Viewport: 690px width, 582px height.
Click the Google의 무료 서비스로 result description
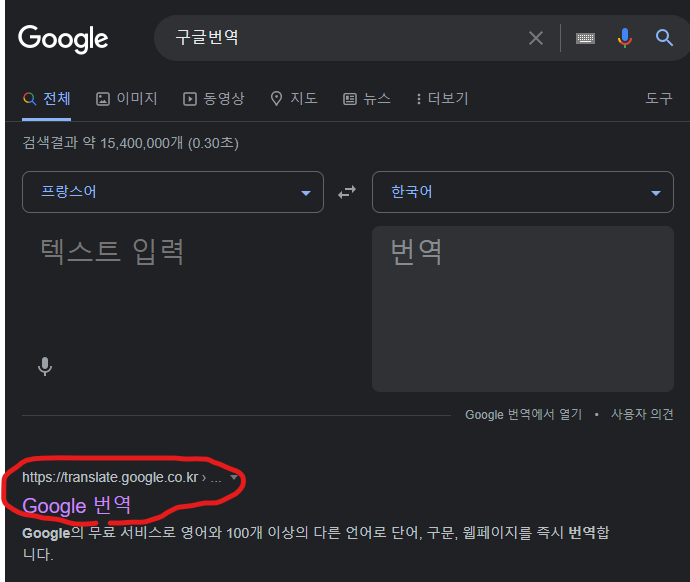pyautogui.click(x=316, y=544)
